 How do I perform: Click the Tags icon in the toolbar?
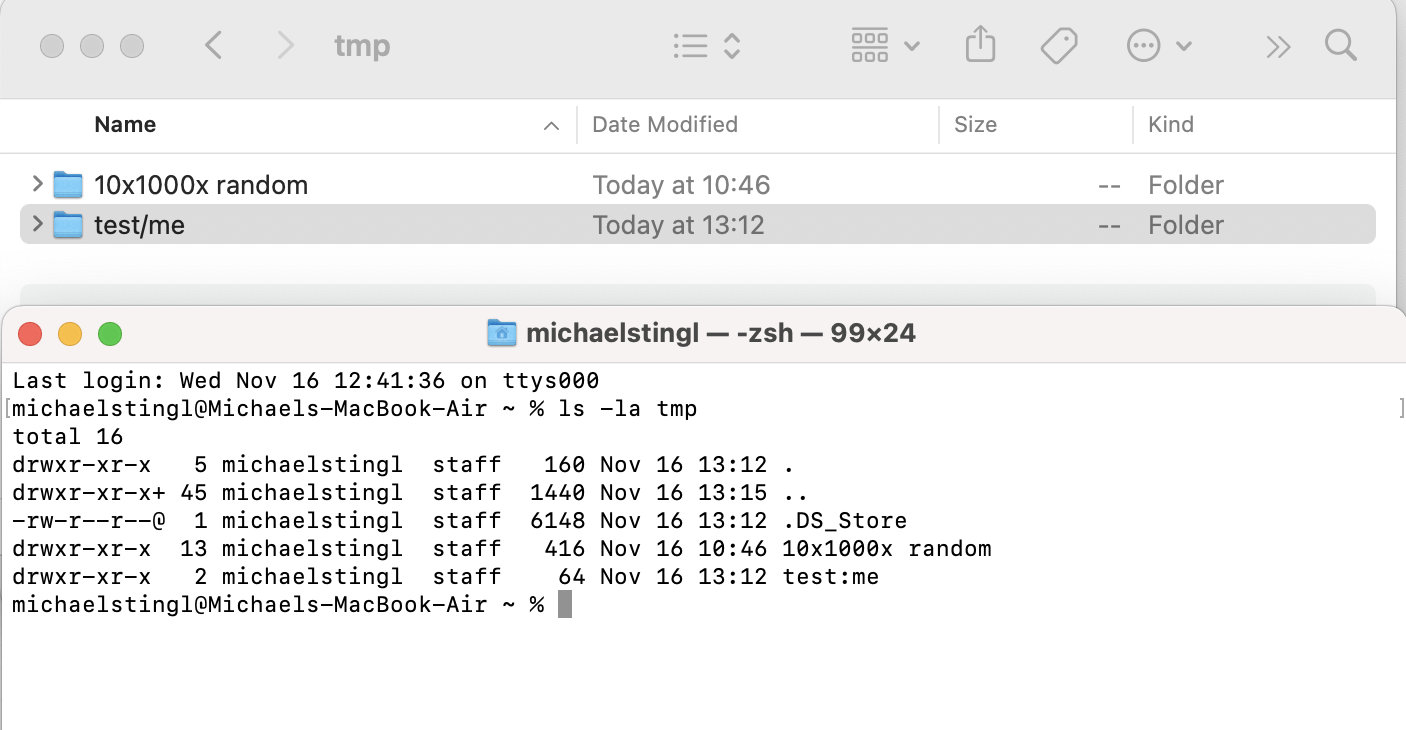tap(1060, 45)
